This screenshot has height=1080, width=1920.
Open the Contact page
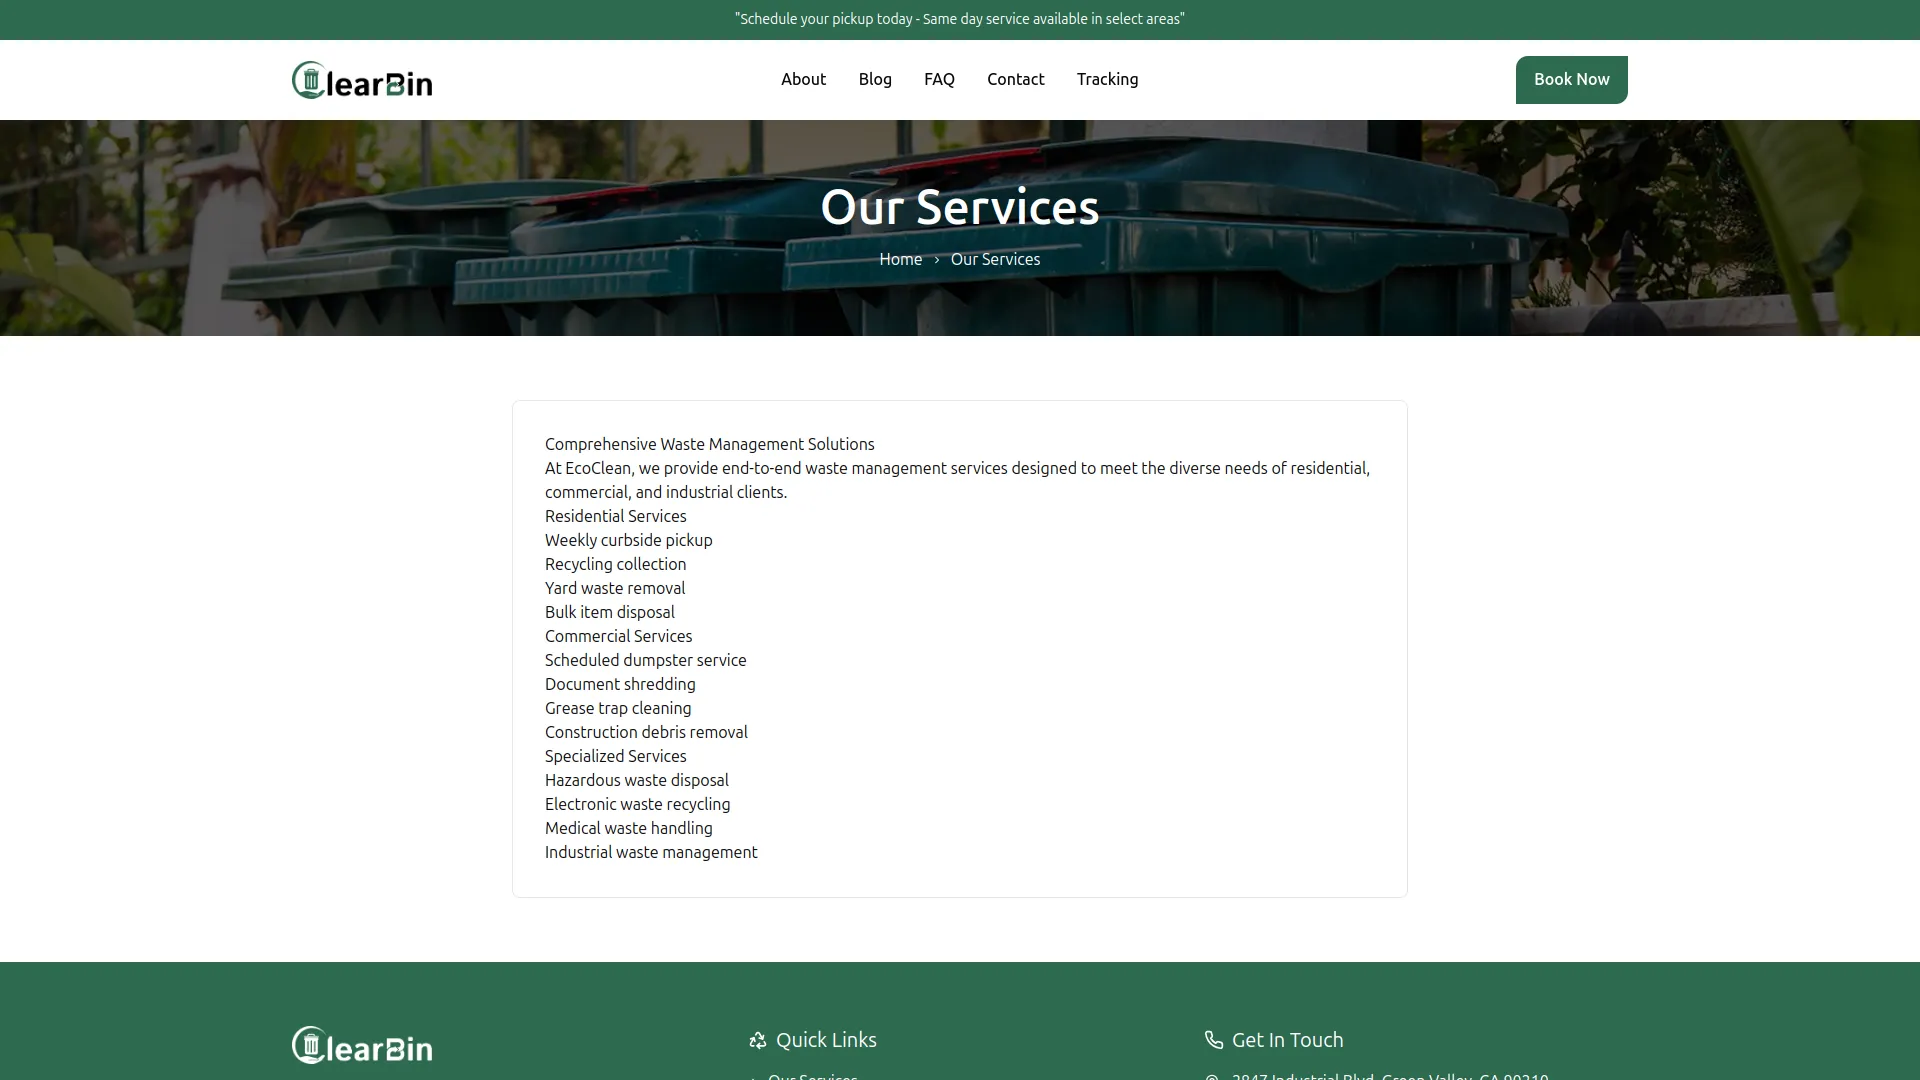pyautogui.click(x=1015, y=79)
